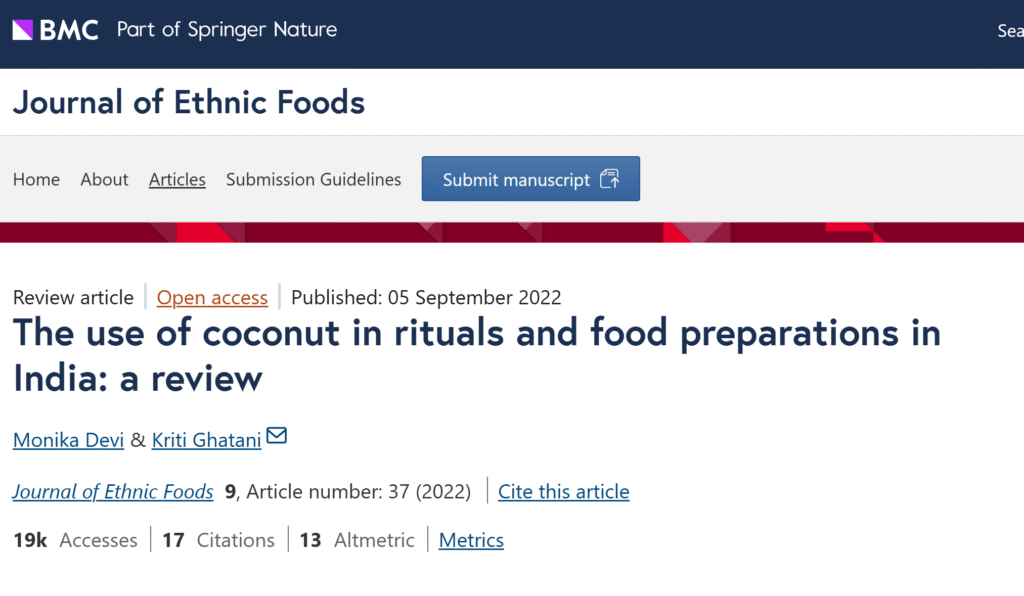Screen dimensions: 1024x596
Task: Click the Search option in the top bar
Action: tap(1010, 31)
